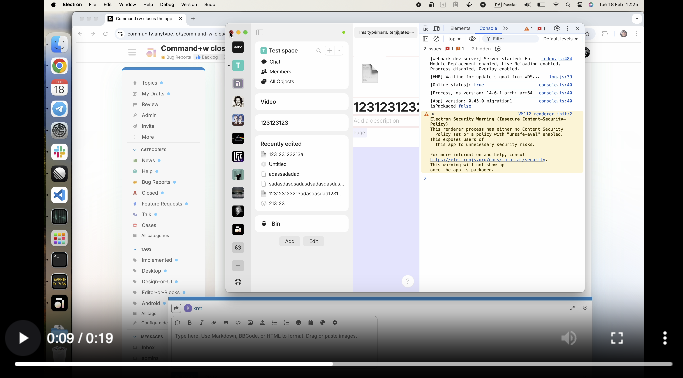Expand more DevTools tabs with the double chevron

point(505,28)
